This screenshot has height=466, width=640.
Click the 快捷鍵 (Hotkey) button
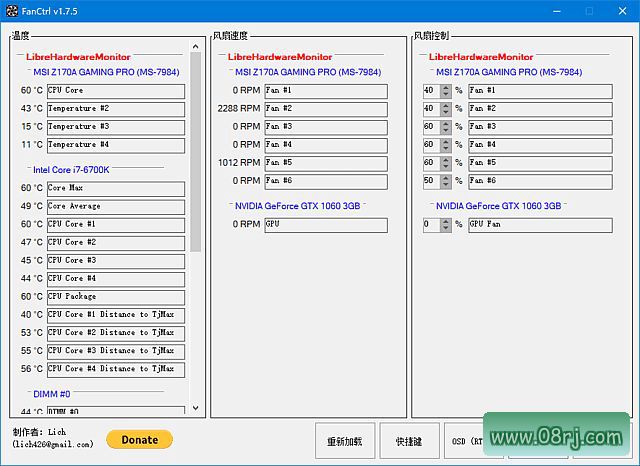408,440
